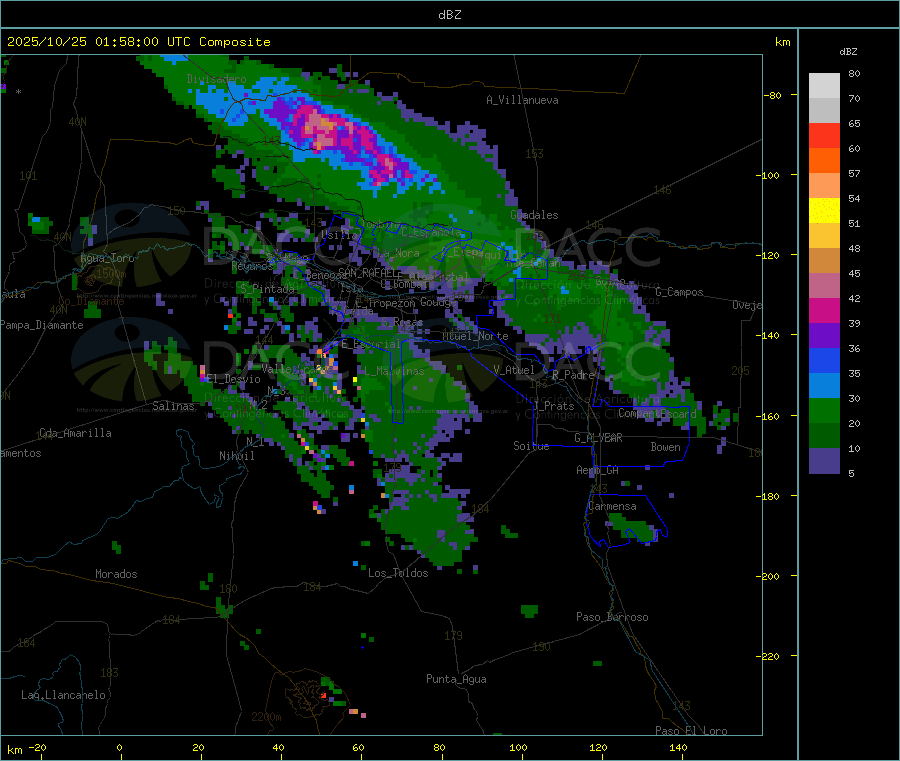Click the 'S_Pintada' map label
Viewport: 900px width, 761px height.
(267, 288)
